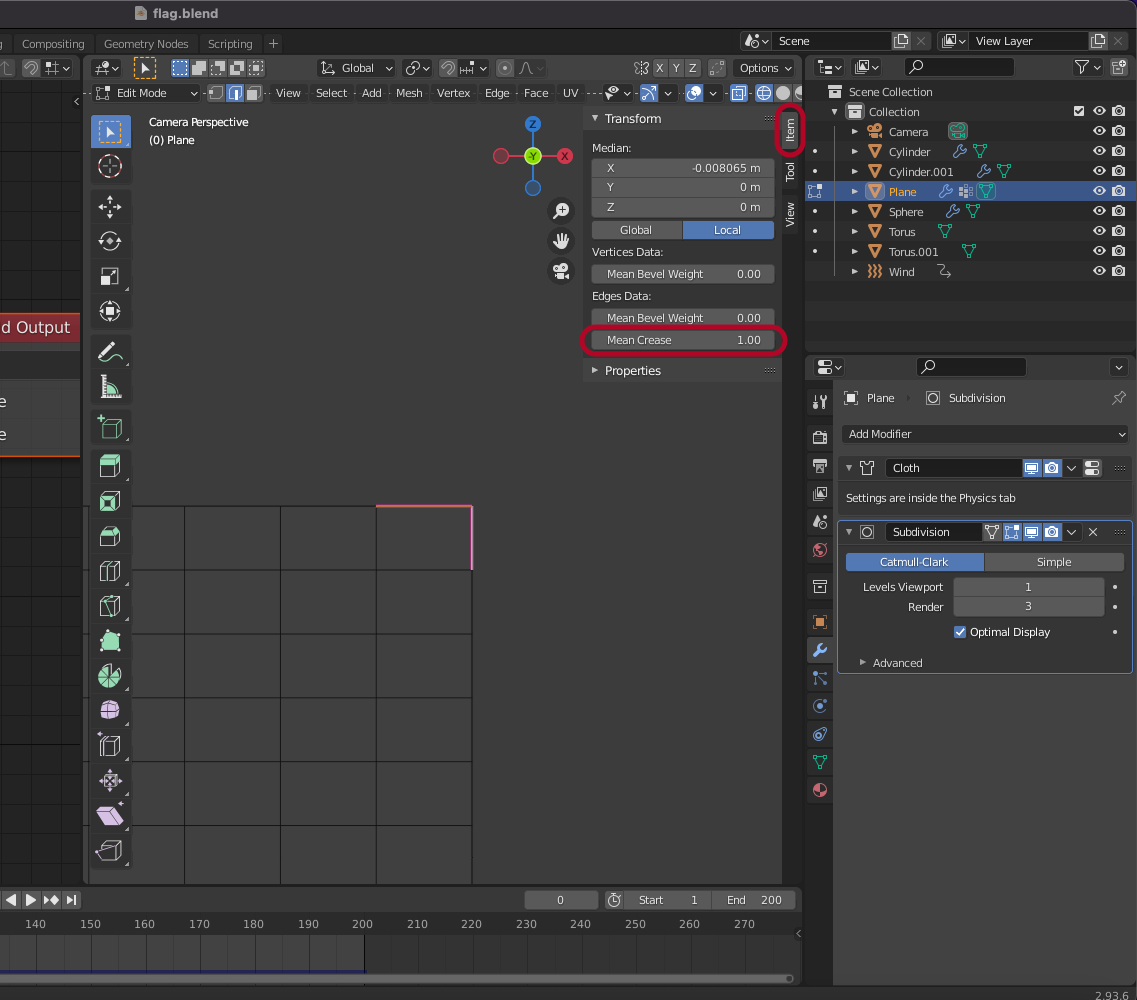
Task: Toggle visibility of Camera in outliner
Action: (x=1099, y=131)
